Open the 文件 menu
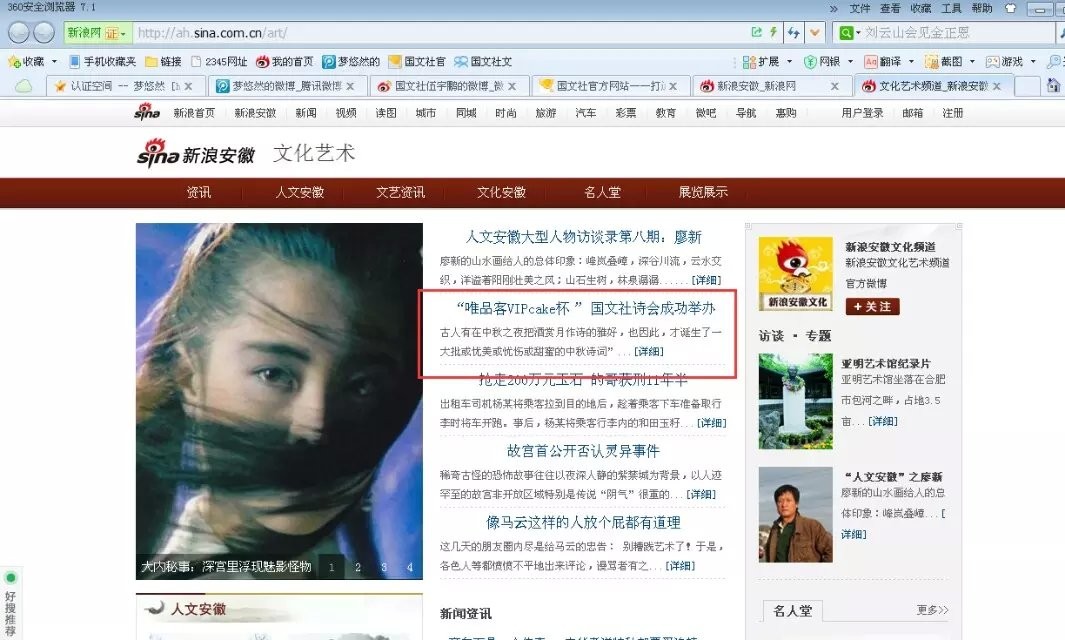 pos(859,8)
